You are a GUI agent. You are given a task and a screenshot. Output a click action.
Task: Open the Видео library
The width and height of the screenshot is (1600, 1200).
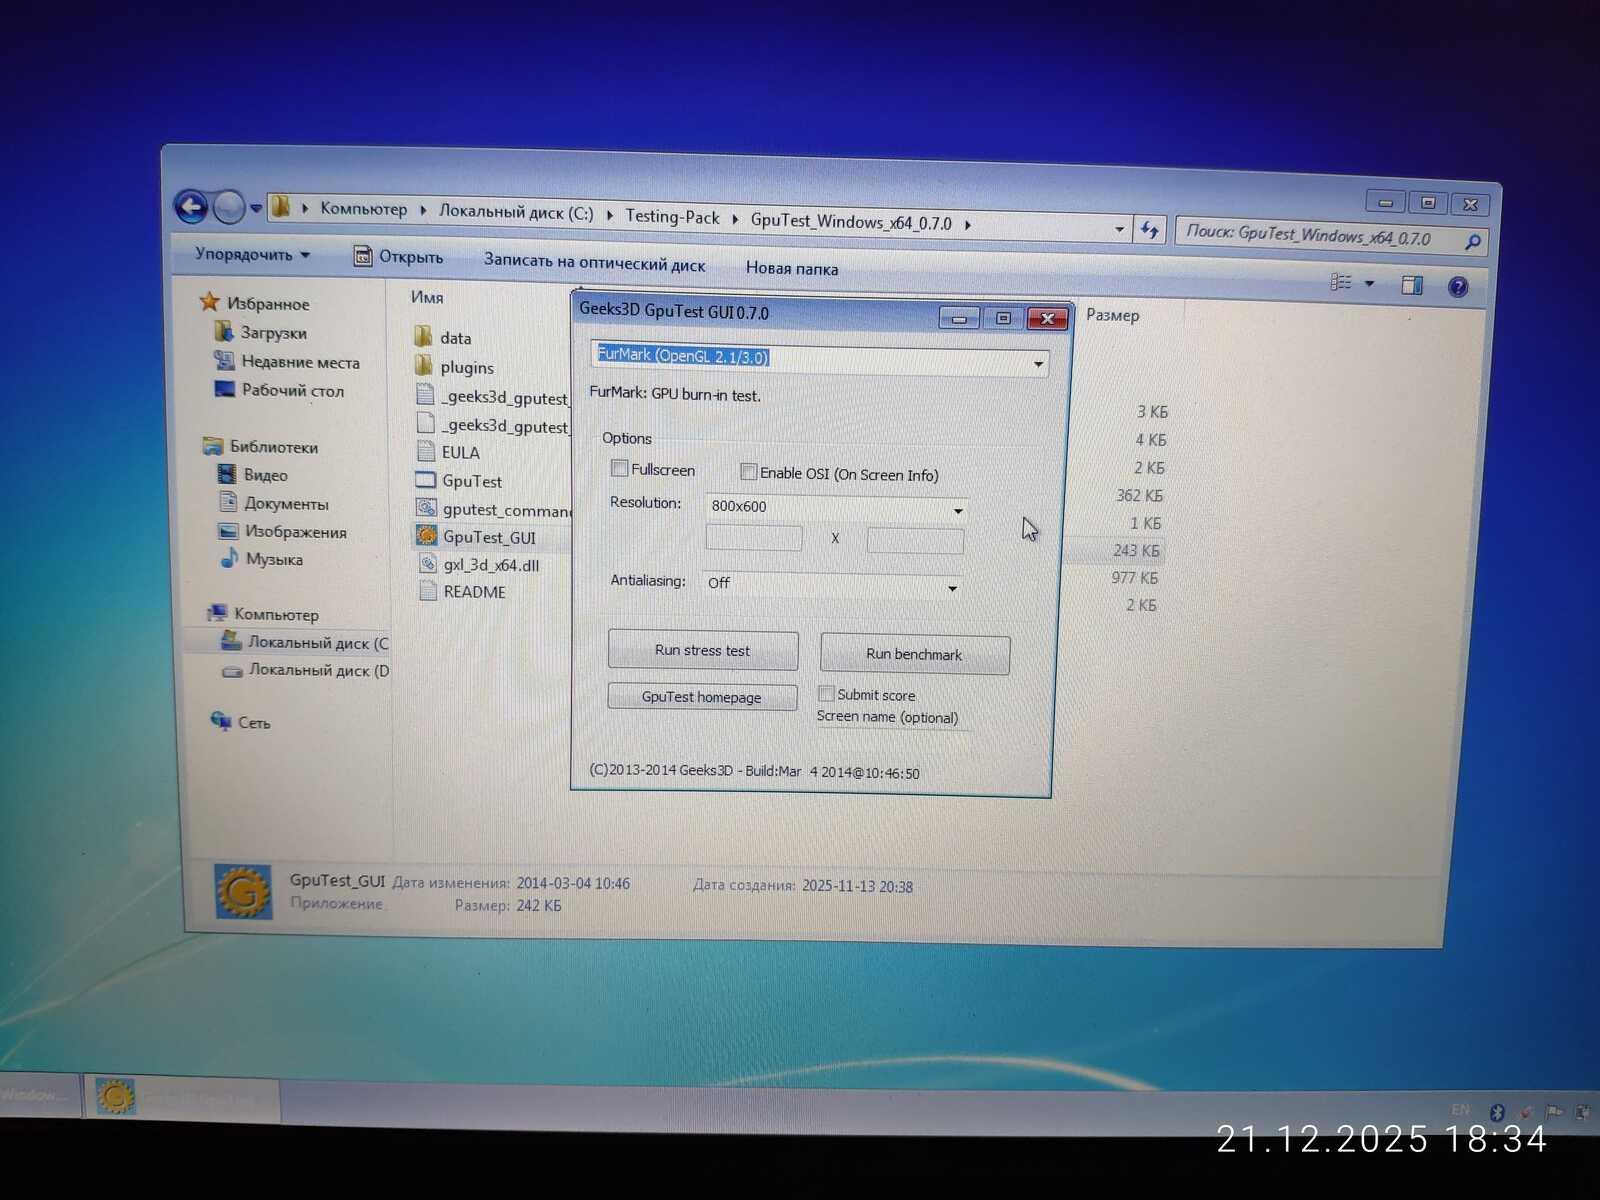click(265, 475)
